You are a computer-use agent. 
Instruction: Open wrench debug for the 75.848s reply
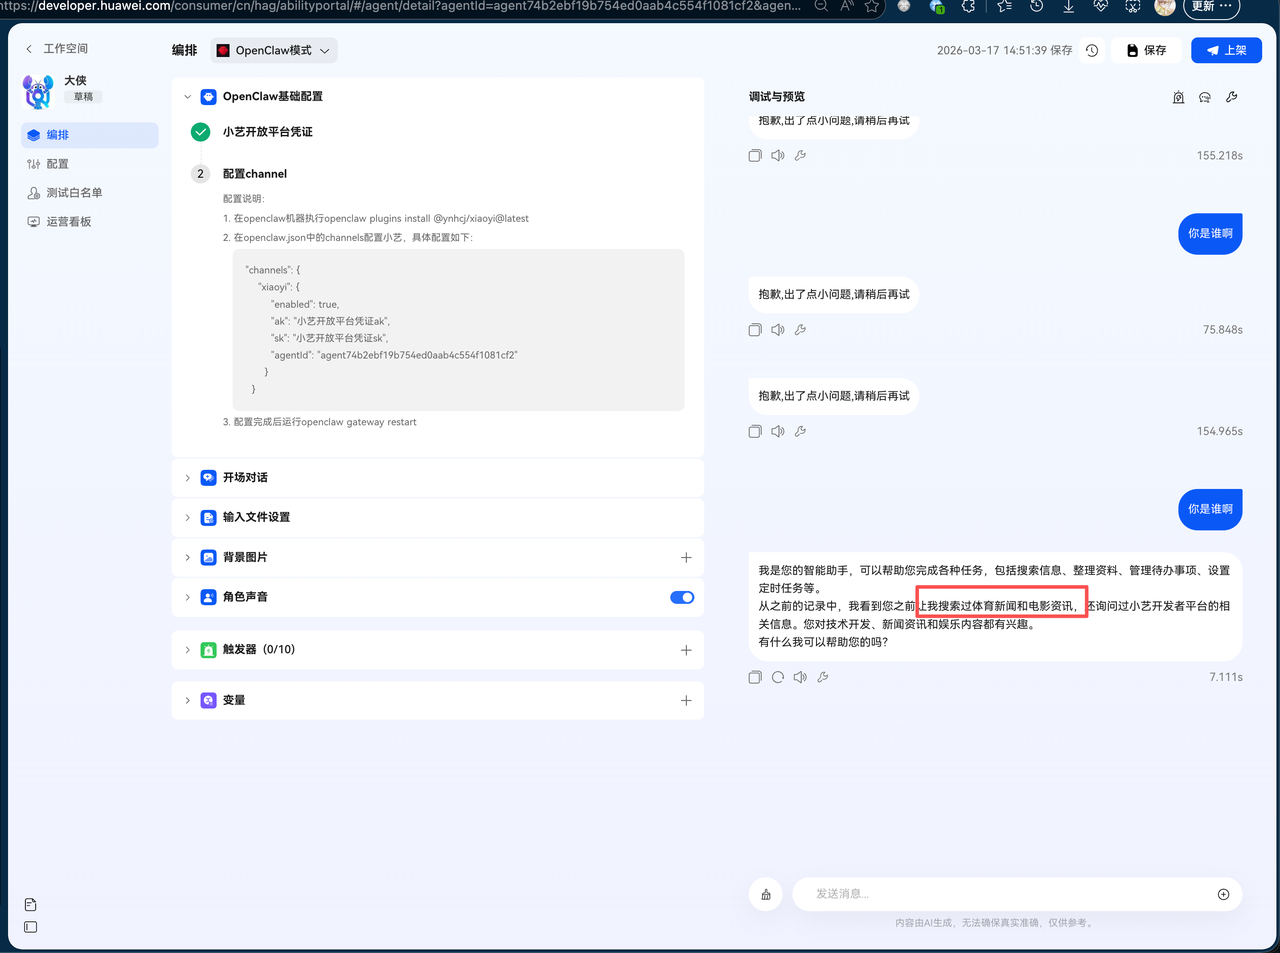coord(800,329)
